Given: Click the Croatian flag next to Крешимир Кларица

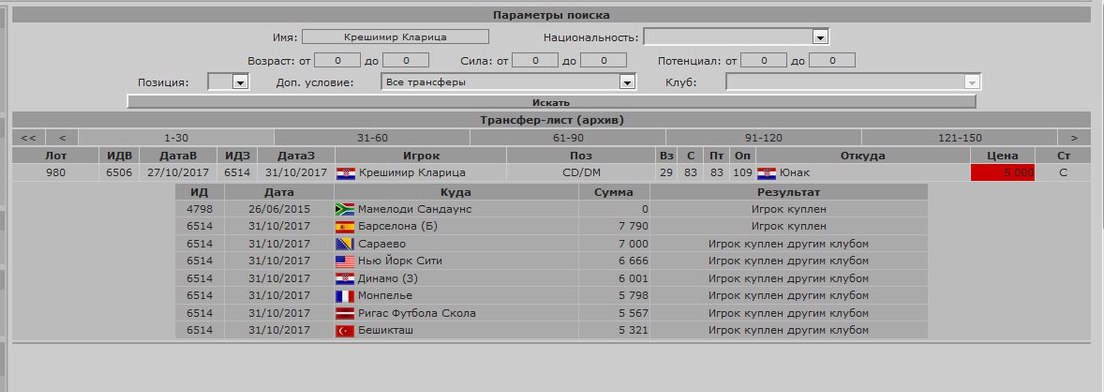Looking at the screenshot, I should coord(345,173).
